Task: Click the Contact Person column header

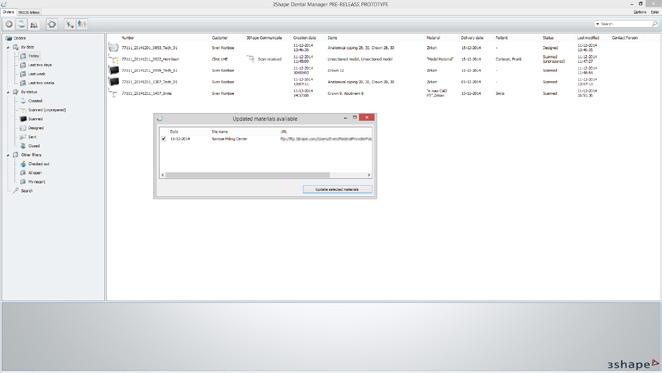Action: coord(625,38)
